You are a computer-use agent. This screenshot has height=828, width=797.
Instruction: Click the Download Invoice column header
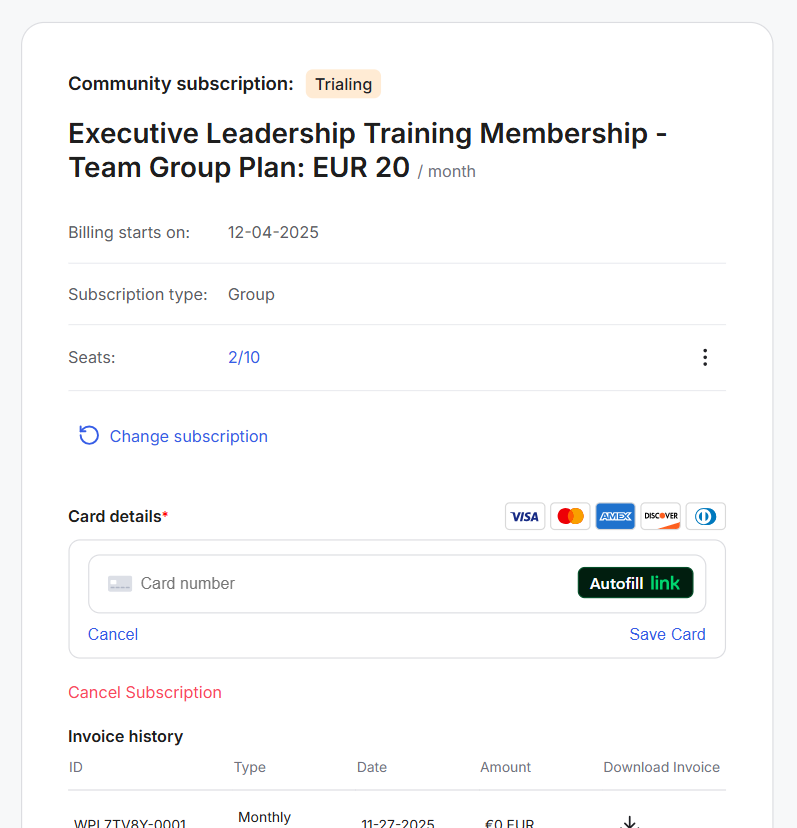coord(661,767)
